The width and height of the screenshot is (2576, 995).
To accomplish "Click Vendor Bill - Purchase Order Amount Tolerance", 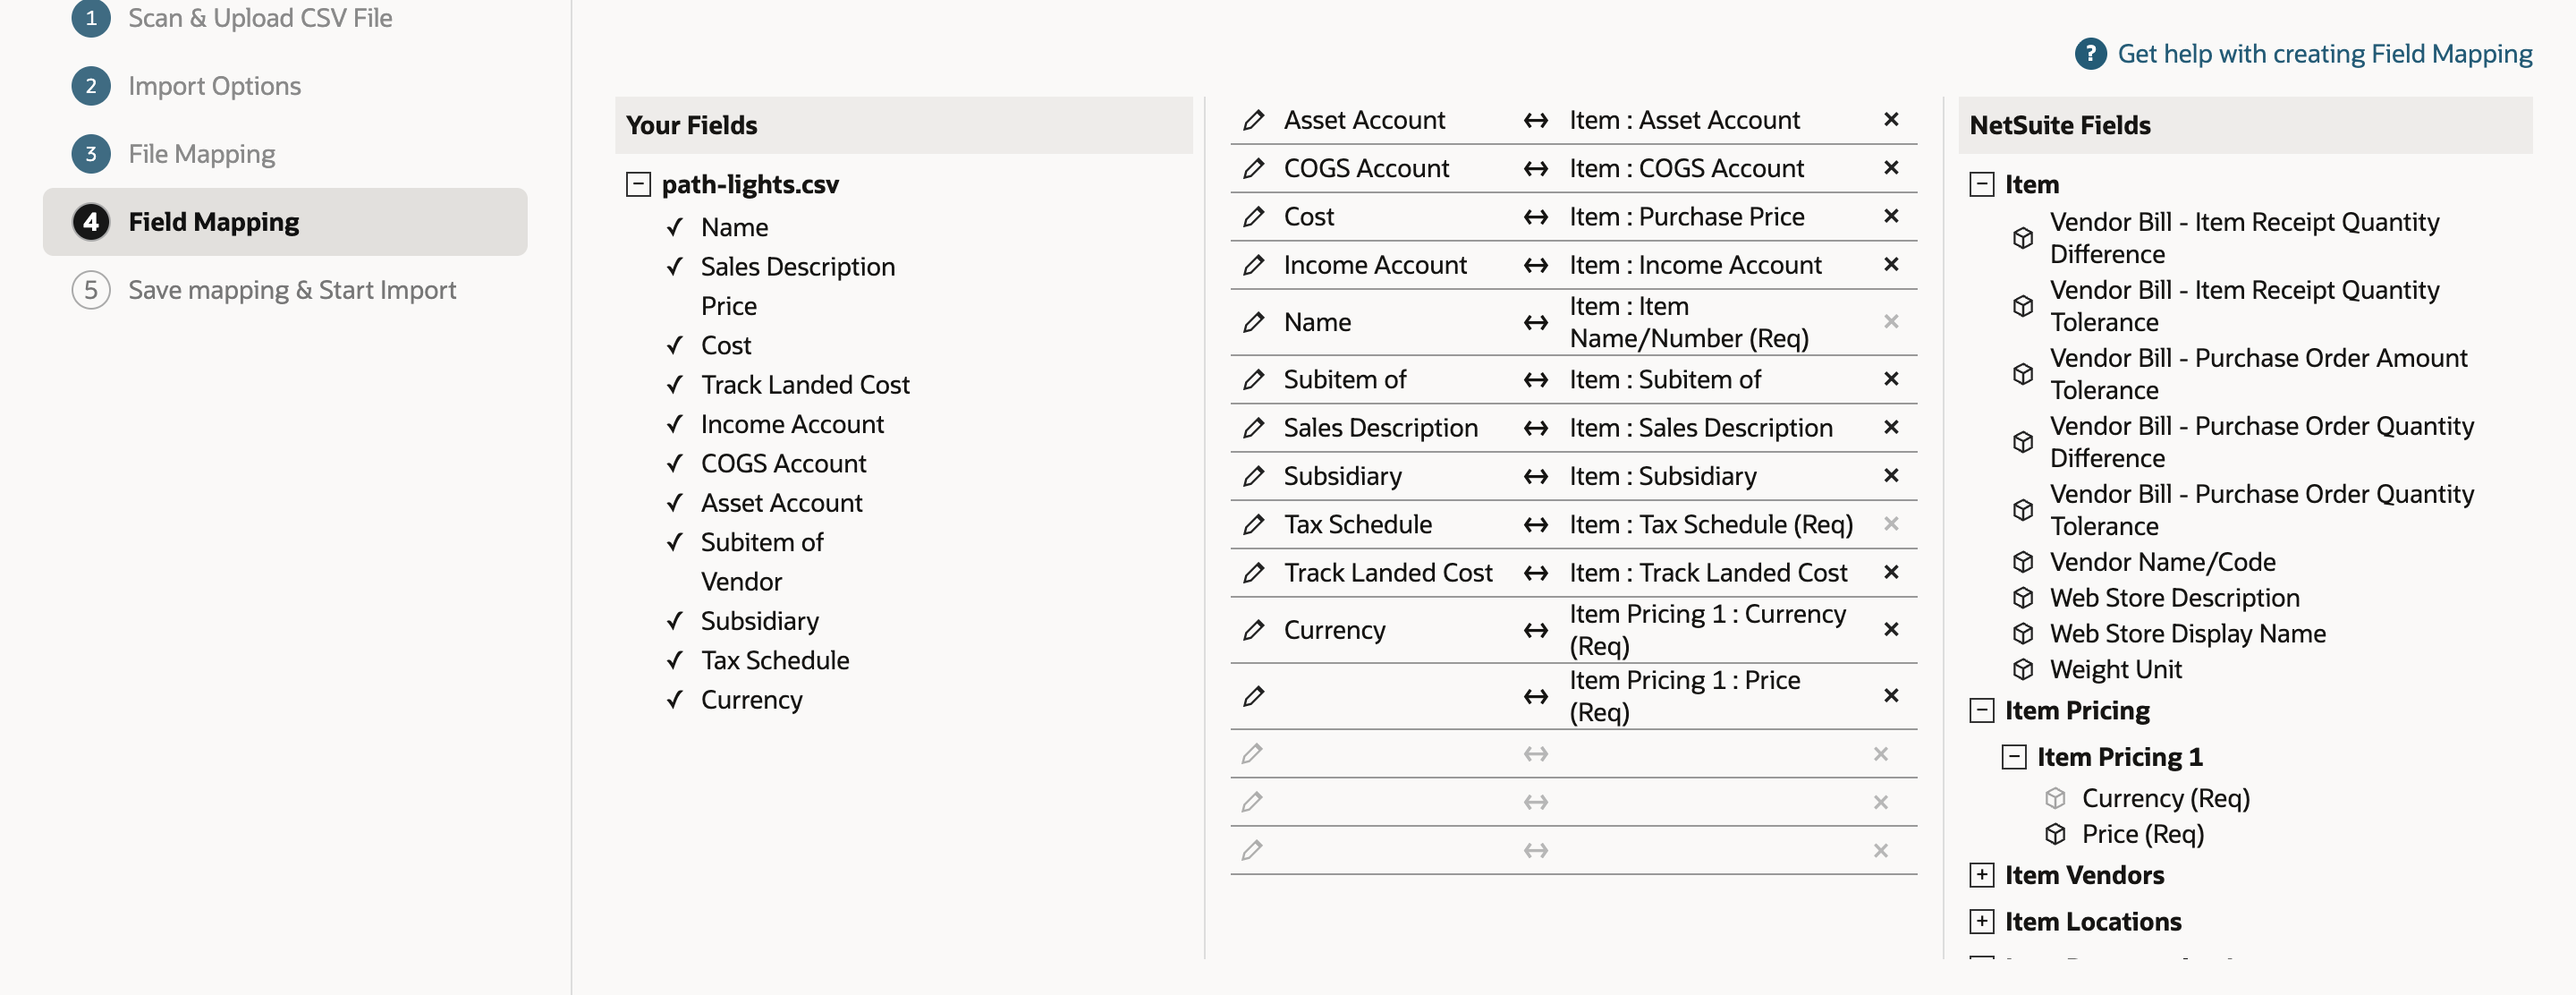I will pos(2258,374).
